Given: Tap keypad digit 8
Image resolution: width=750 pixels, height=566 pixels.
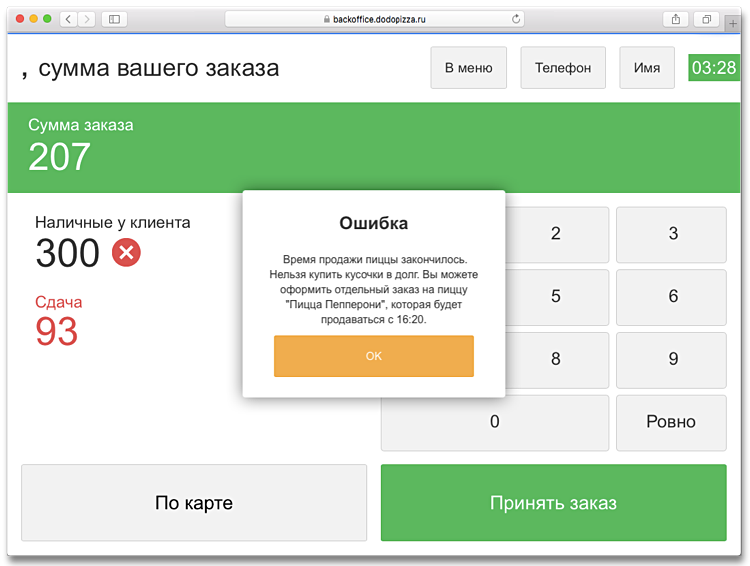Looking at the screenshot, I should tap(556, 360).
